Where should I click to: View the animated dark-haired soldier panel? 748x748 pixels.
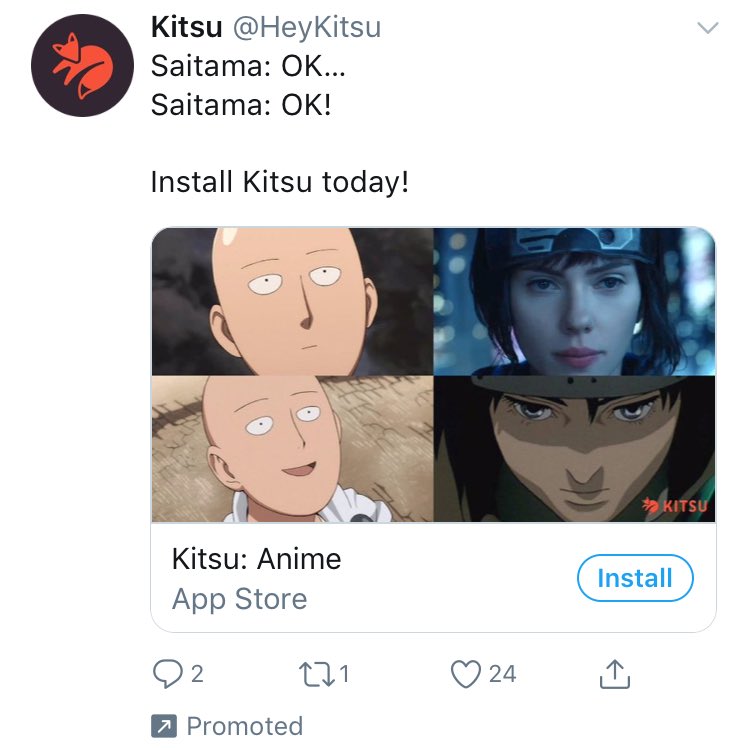(x=574, y=449)
